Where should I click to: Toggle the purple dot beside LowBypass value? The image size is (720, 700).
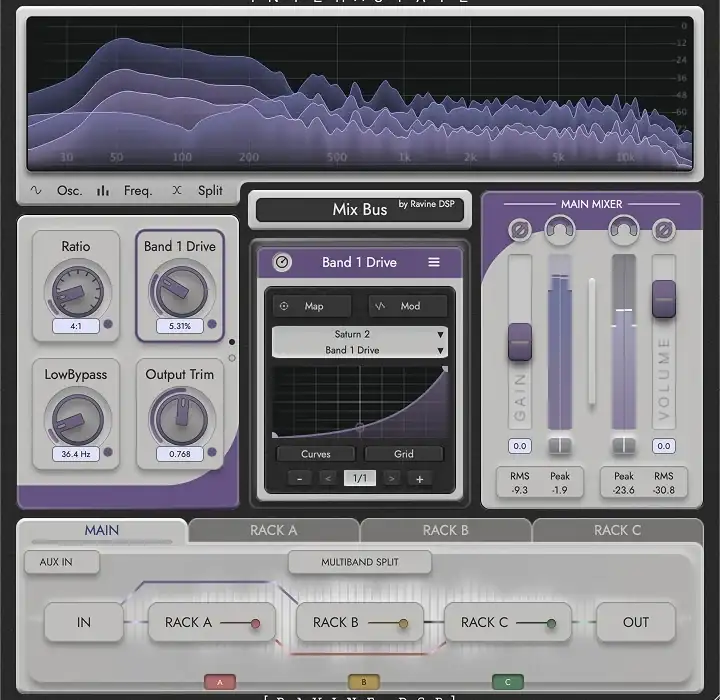coord(108,452)
